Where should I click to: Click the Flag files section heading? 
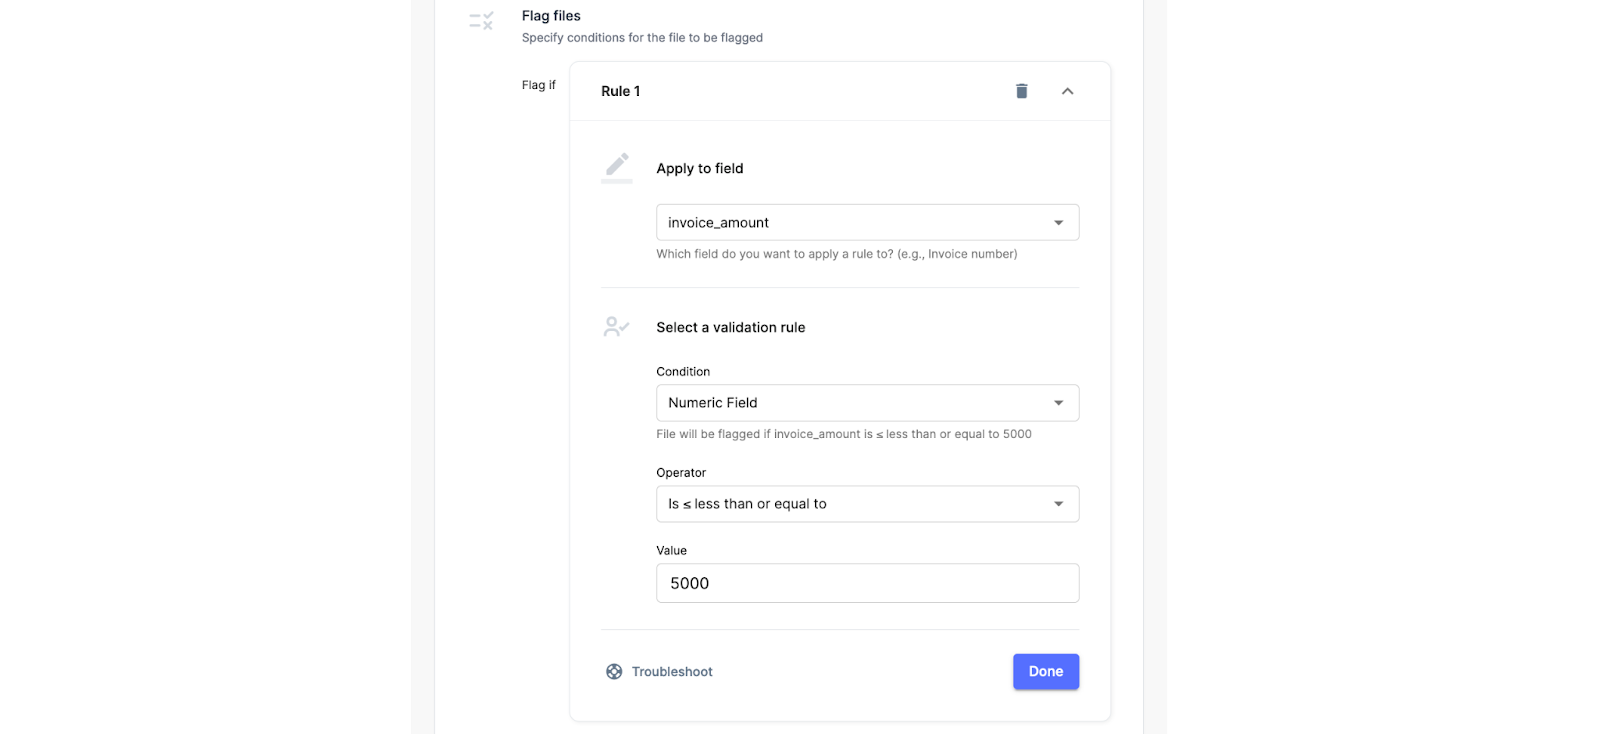click(x=551, y=16)
